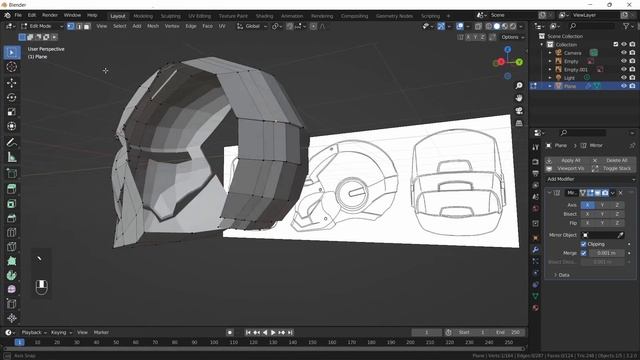
Task: Select the Knife tool
Action: (x=11, y=247)
